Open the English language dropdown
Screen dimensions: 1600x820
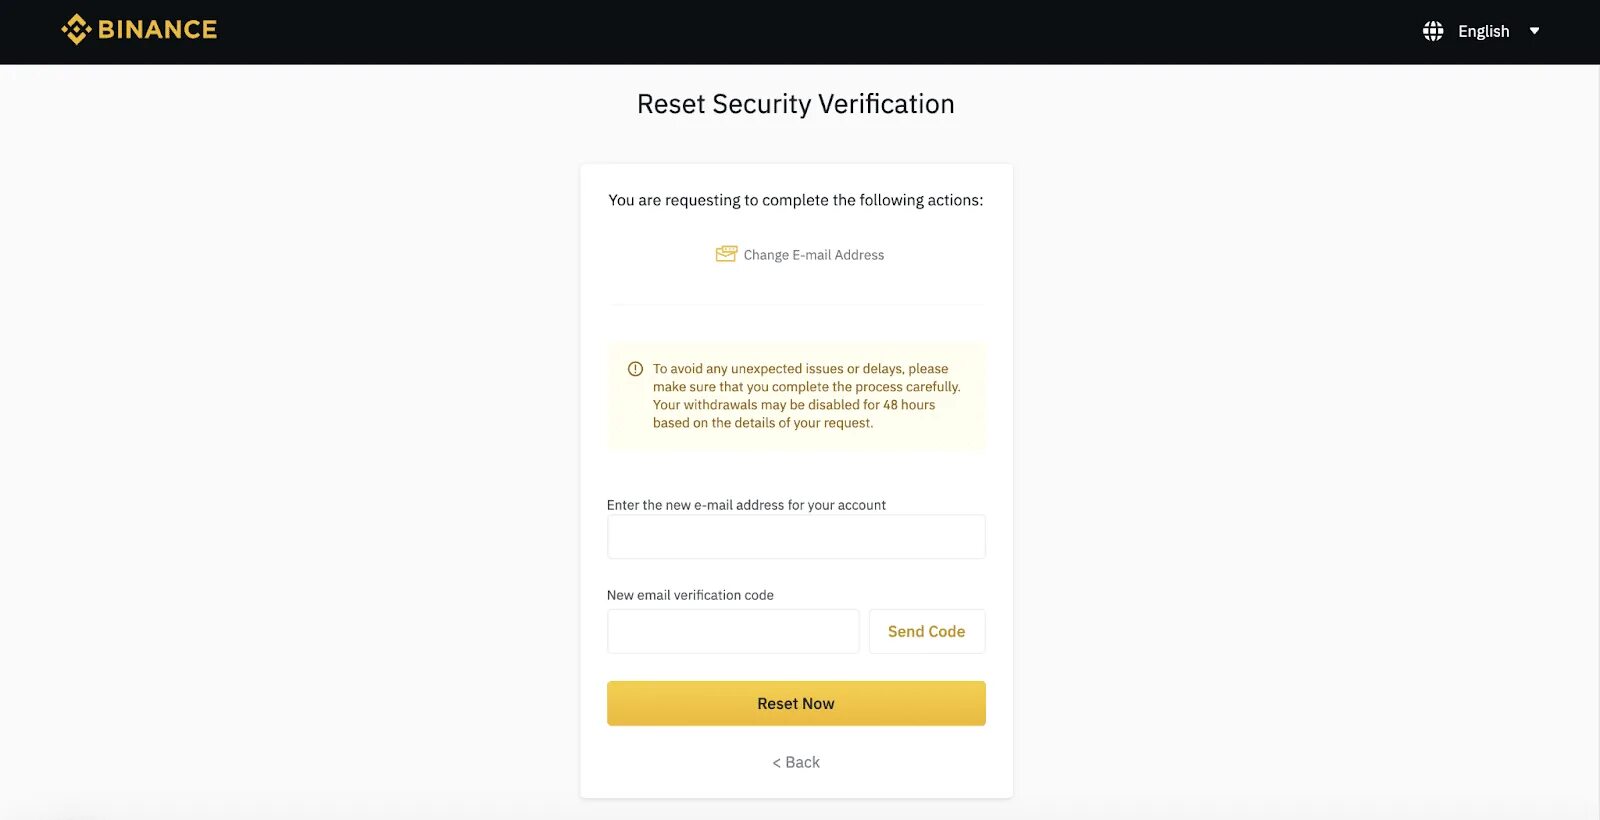pos(1483,31)
